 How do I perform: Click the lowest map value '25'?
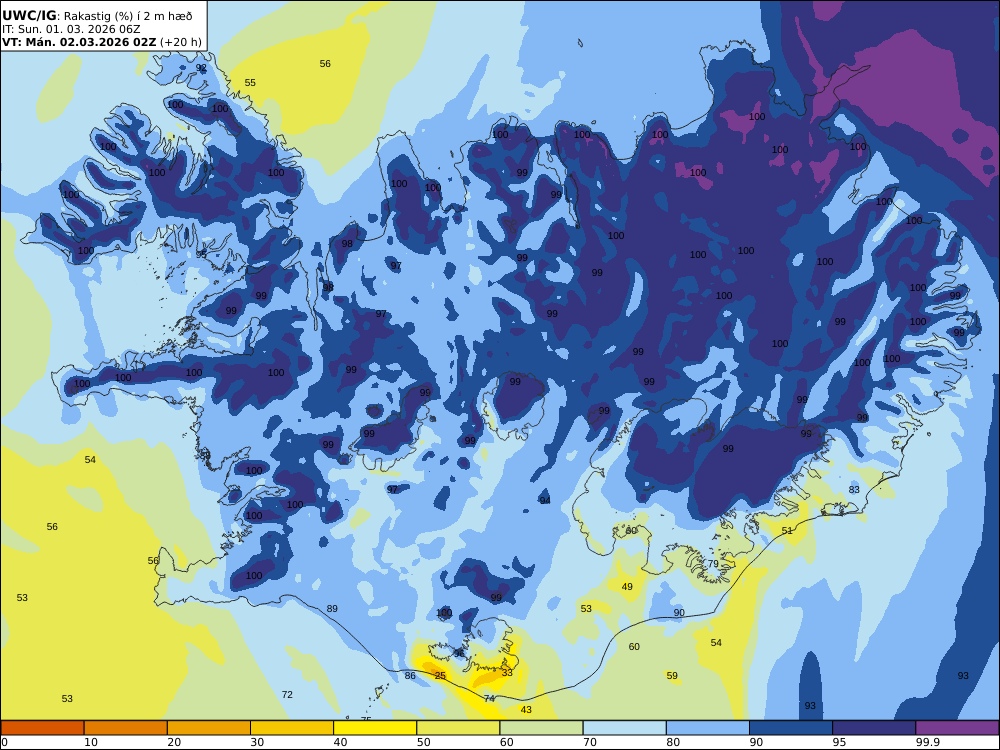tap(440, 675)
